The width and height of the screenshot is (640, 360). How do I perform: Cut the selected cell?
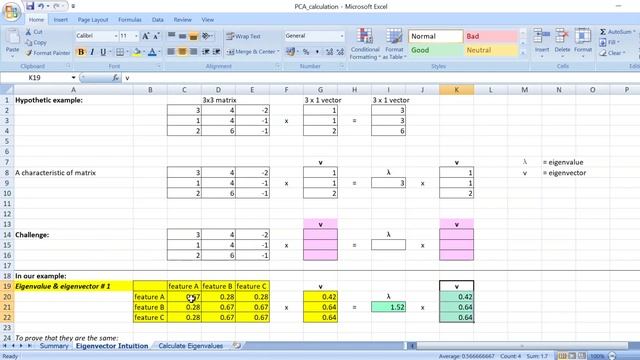point(34,32)
